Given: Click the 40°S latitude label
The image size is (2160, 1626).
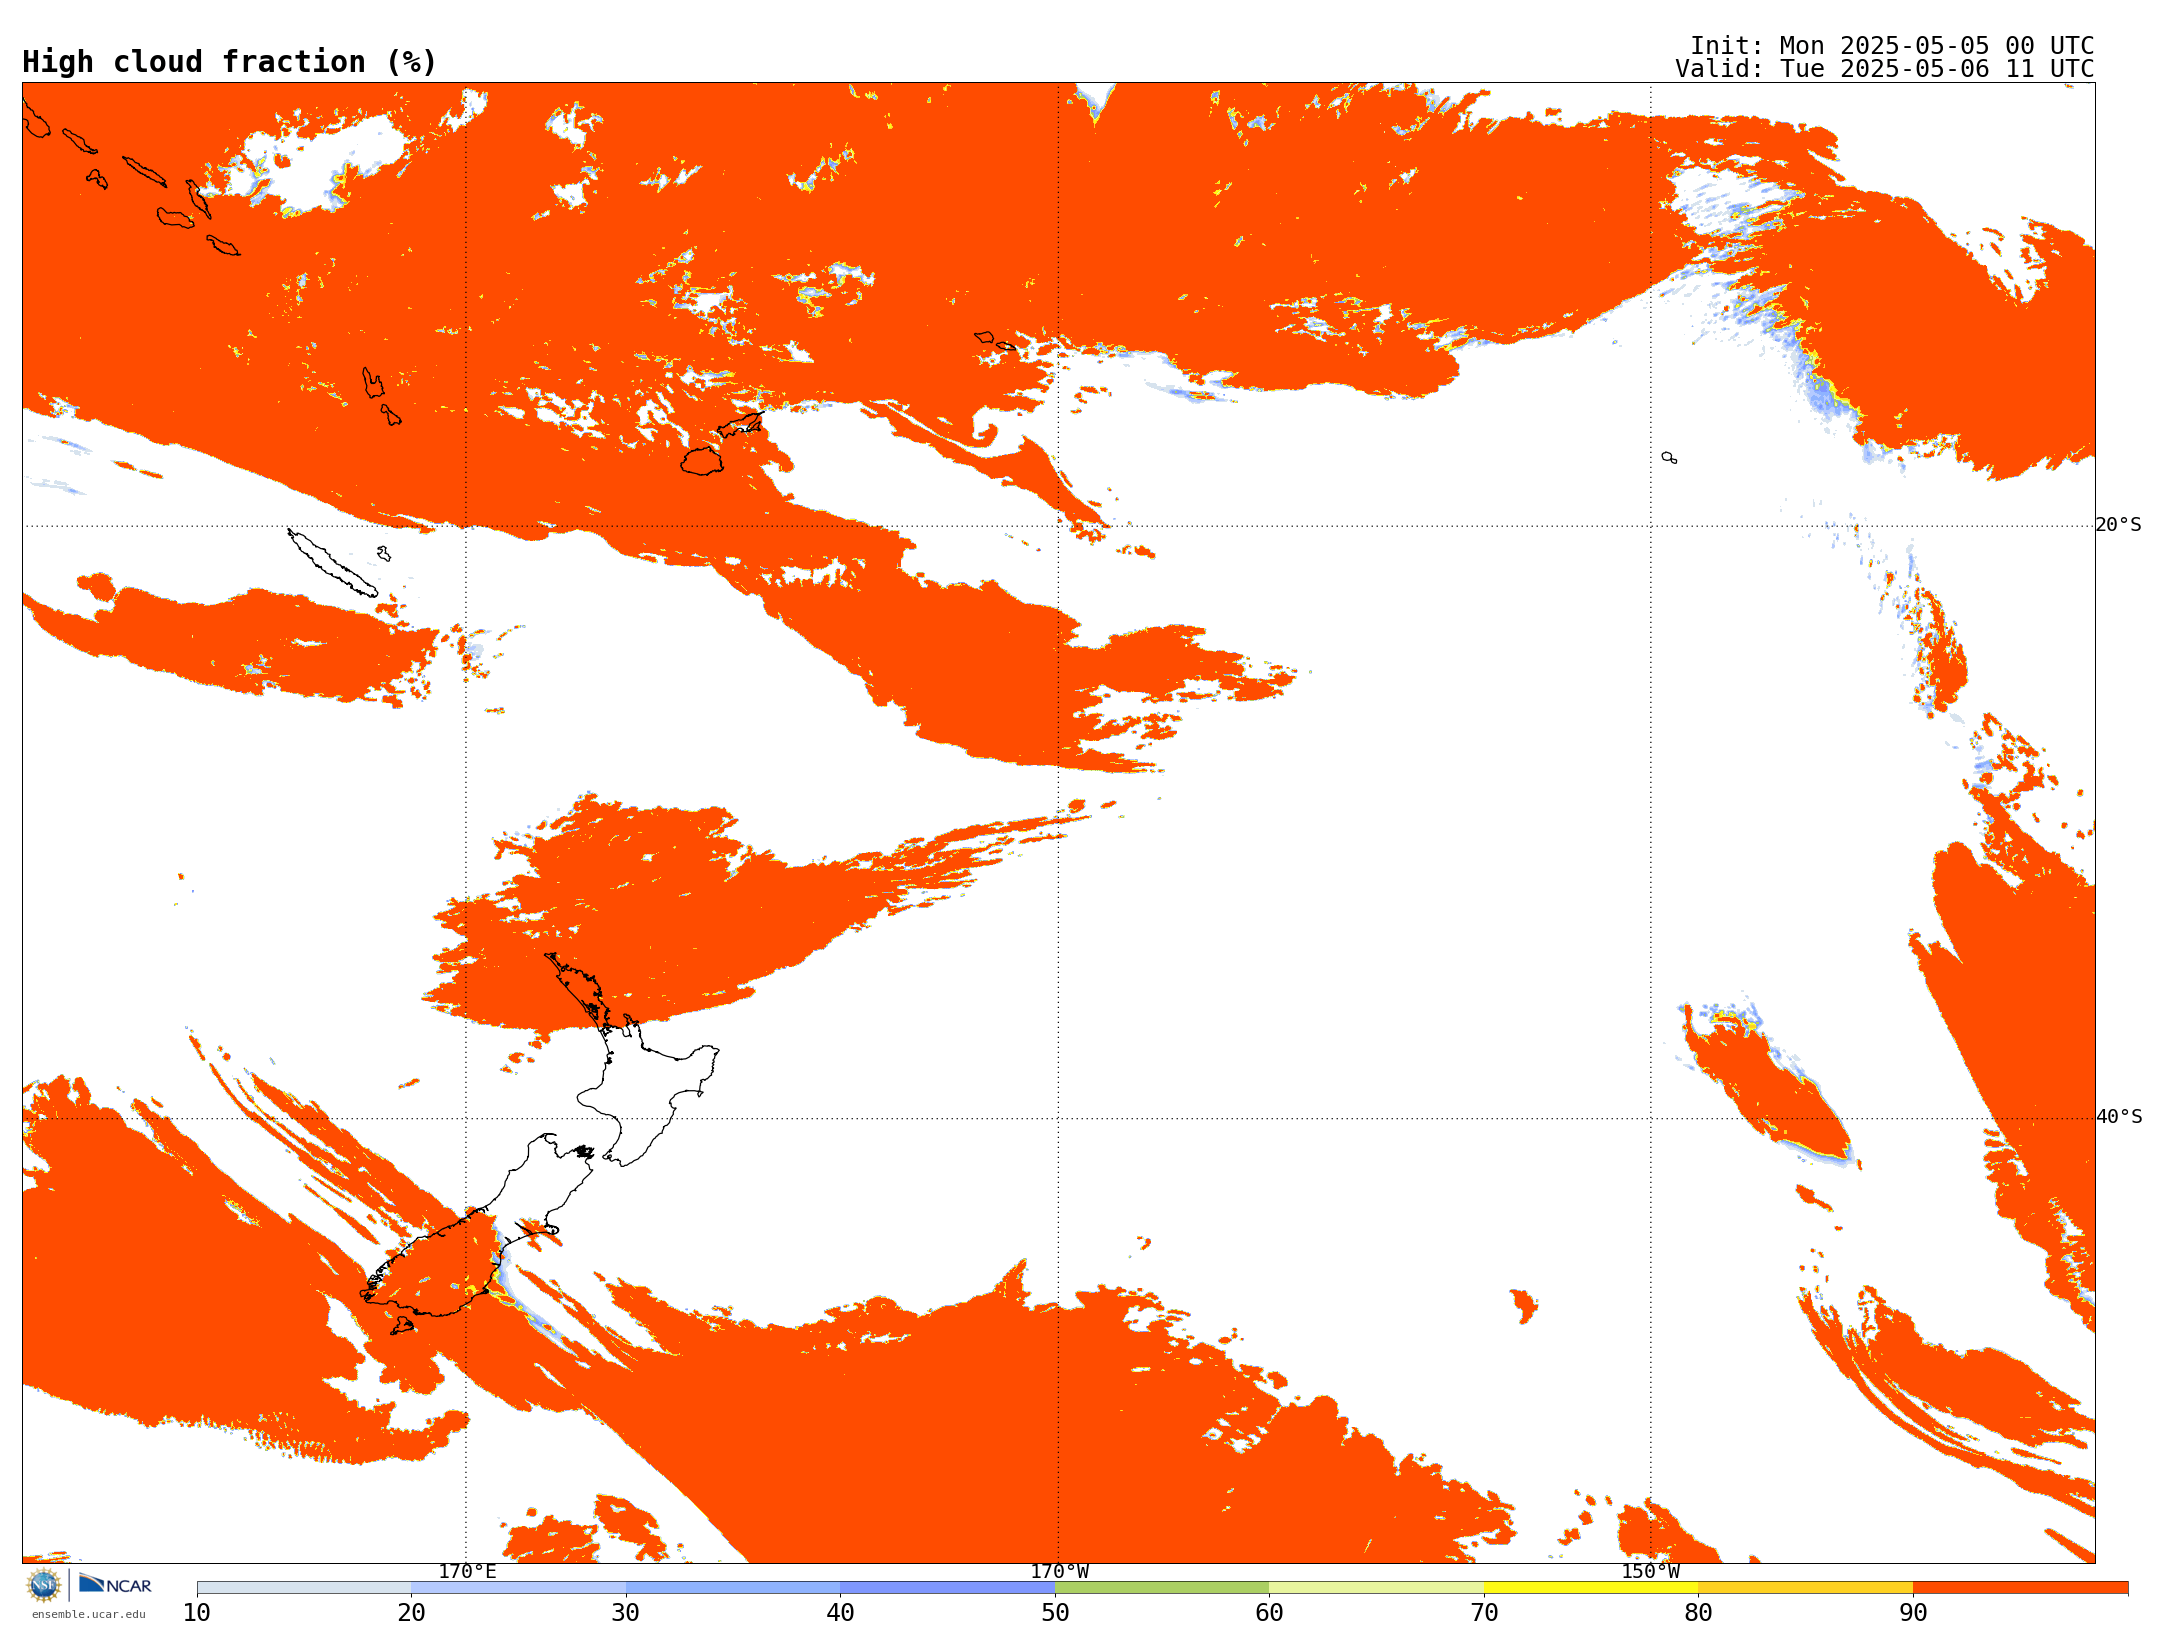Looking at the screenshot, I should pyautogui.click(x=2118, y=1117).
